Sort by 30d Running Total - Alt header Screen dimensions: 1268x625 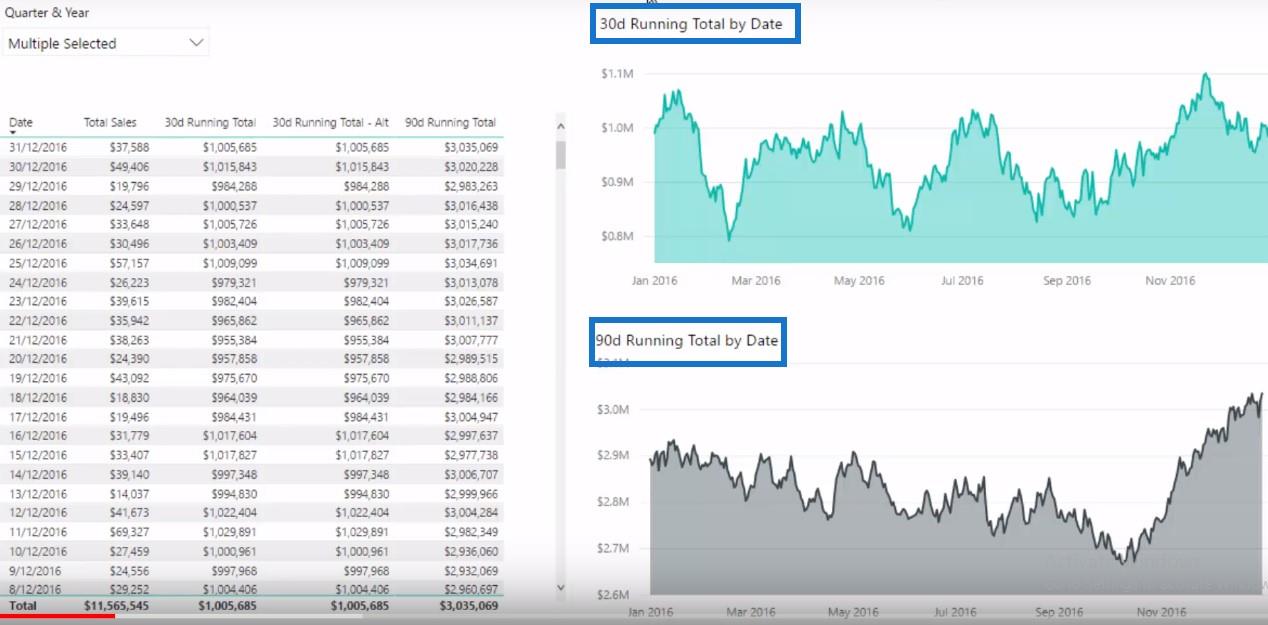[331, 122]
